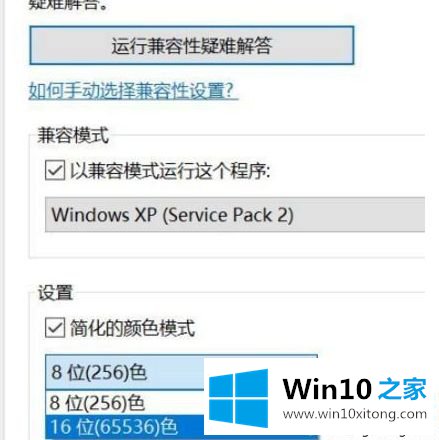Click the black Win10 watermark text
The width and height of the screenshot is (439, 440).
click(327, 389)
